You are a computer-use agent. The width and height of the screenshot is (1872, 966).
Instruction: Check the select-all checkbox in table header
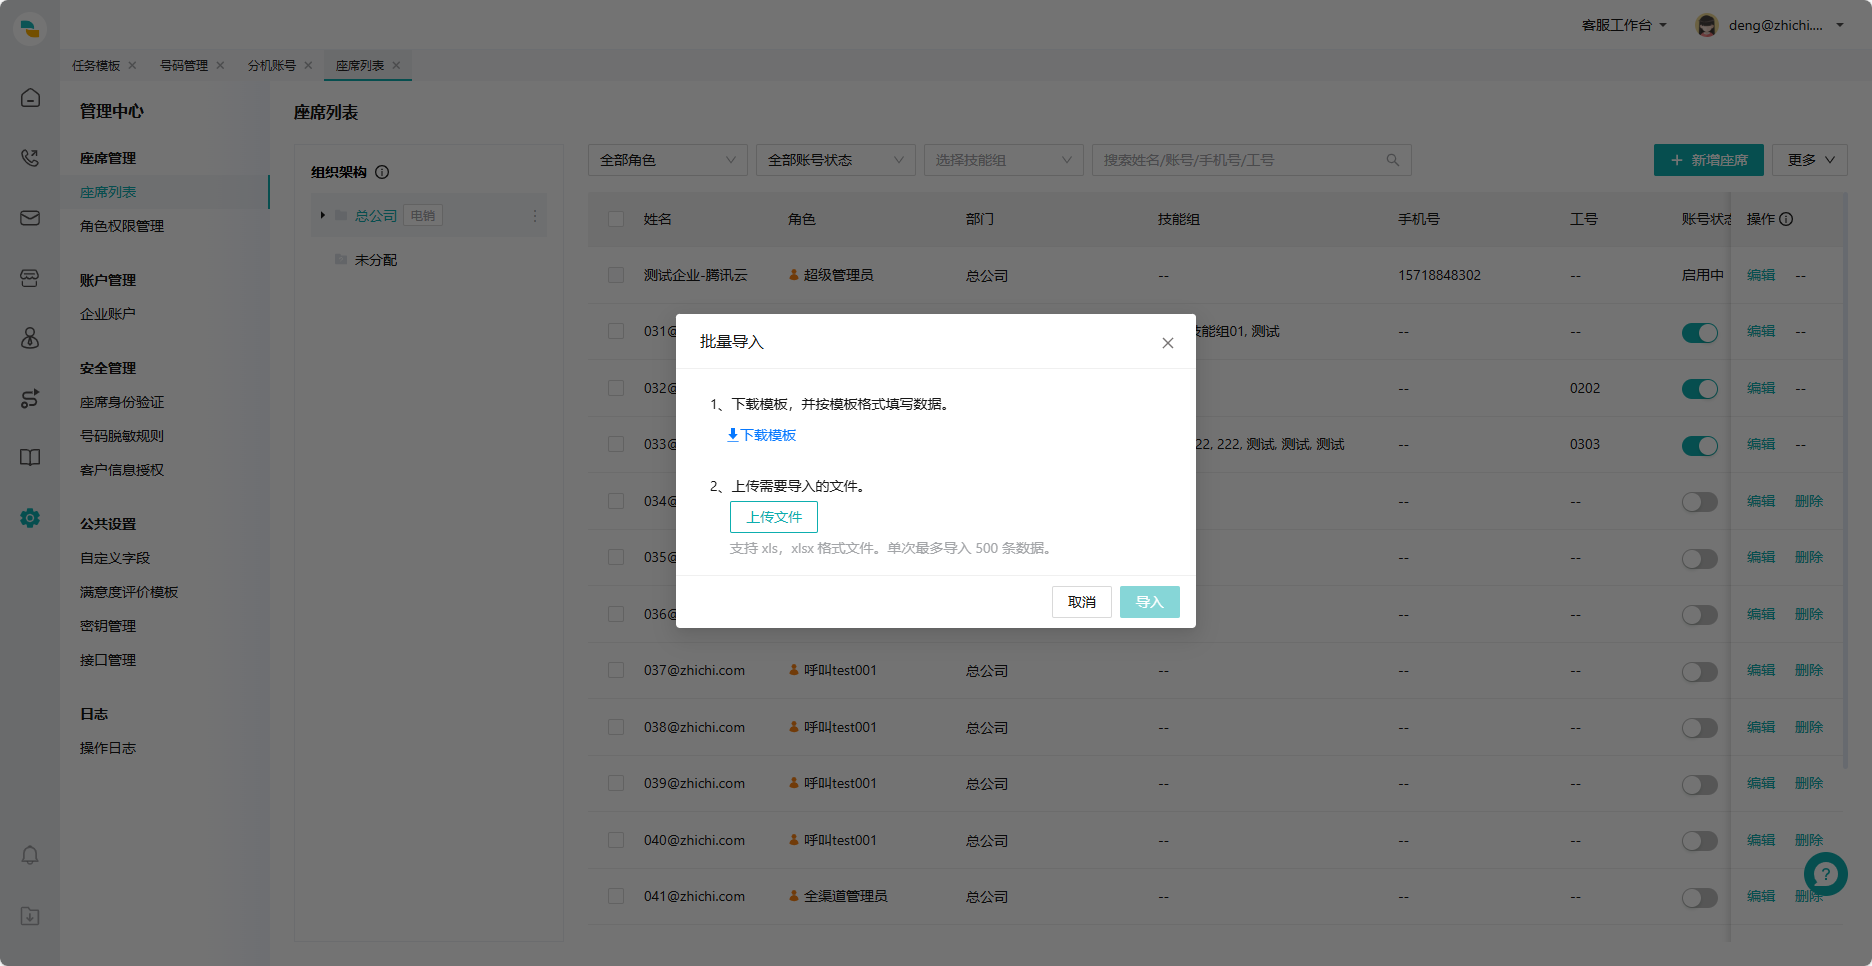(x=616, y=219)
